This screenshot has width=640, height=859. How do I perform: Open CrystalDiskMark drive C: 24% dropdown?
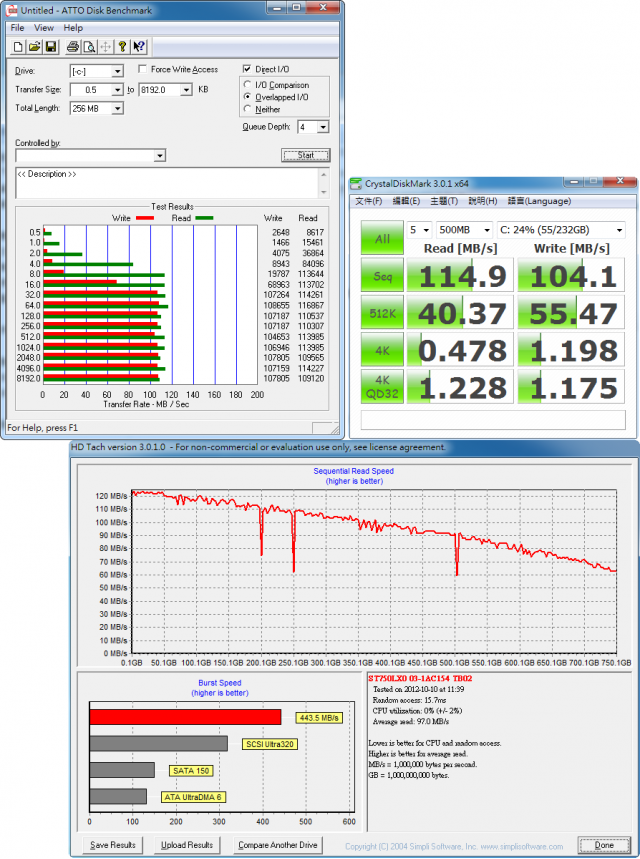pyautogui.click(x=561, y=230)
